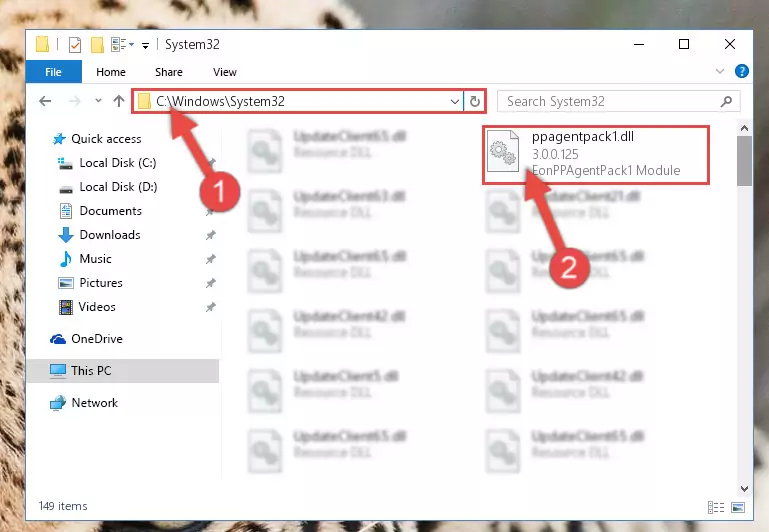The image size is (769, 532).
Task: Open Music folder in navigation pane
Action: pyautogui.click(x=85, y=259)
